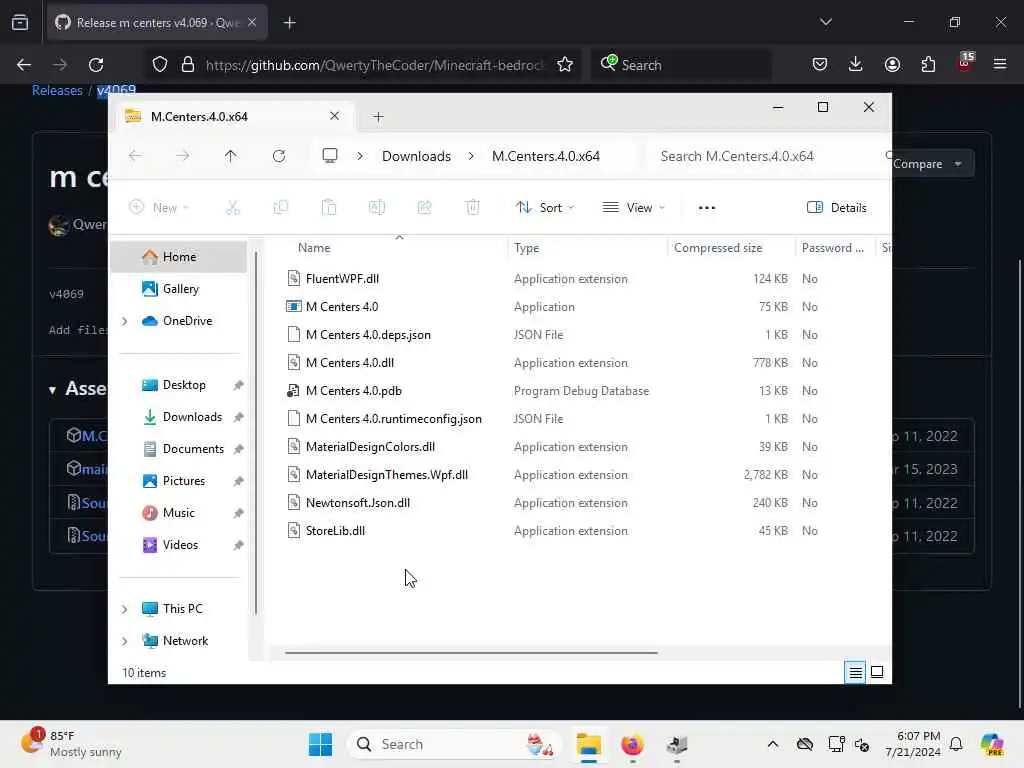Add a new Explorer tab
Screen dimensions: 1024x768
click(378, 117)
